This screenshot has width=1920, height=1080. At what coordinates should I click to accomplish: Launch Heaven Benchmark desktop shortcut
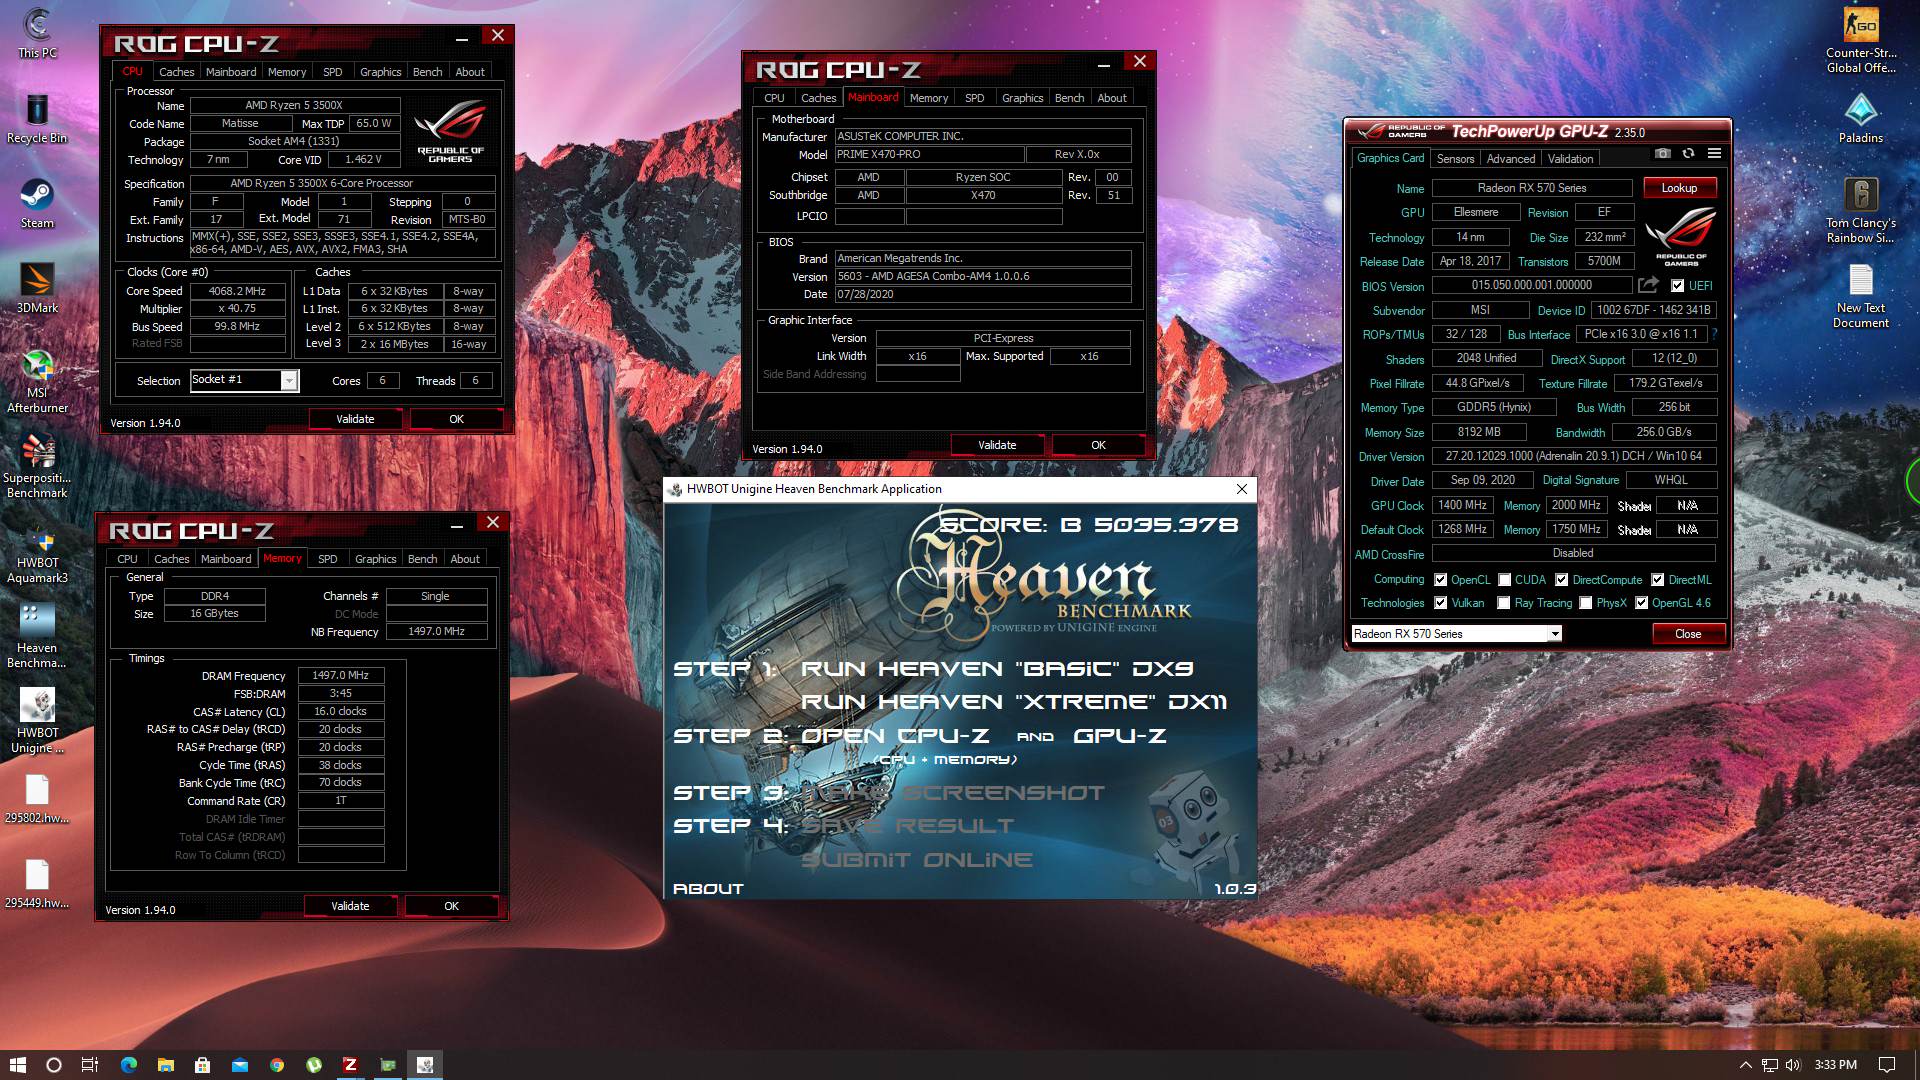pos(37,636)
